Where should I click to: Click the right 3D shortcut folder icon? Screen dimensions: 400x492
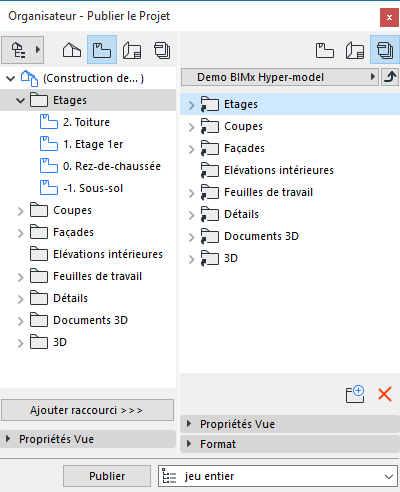point(210,258)
